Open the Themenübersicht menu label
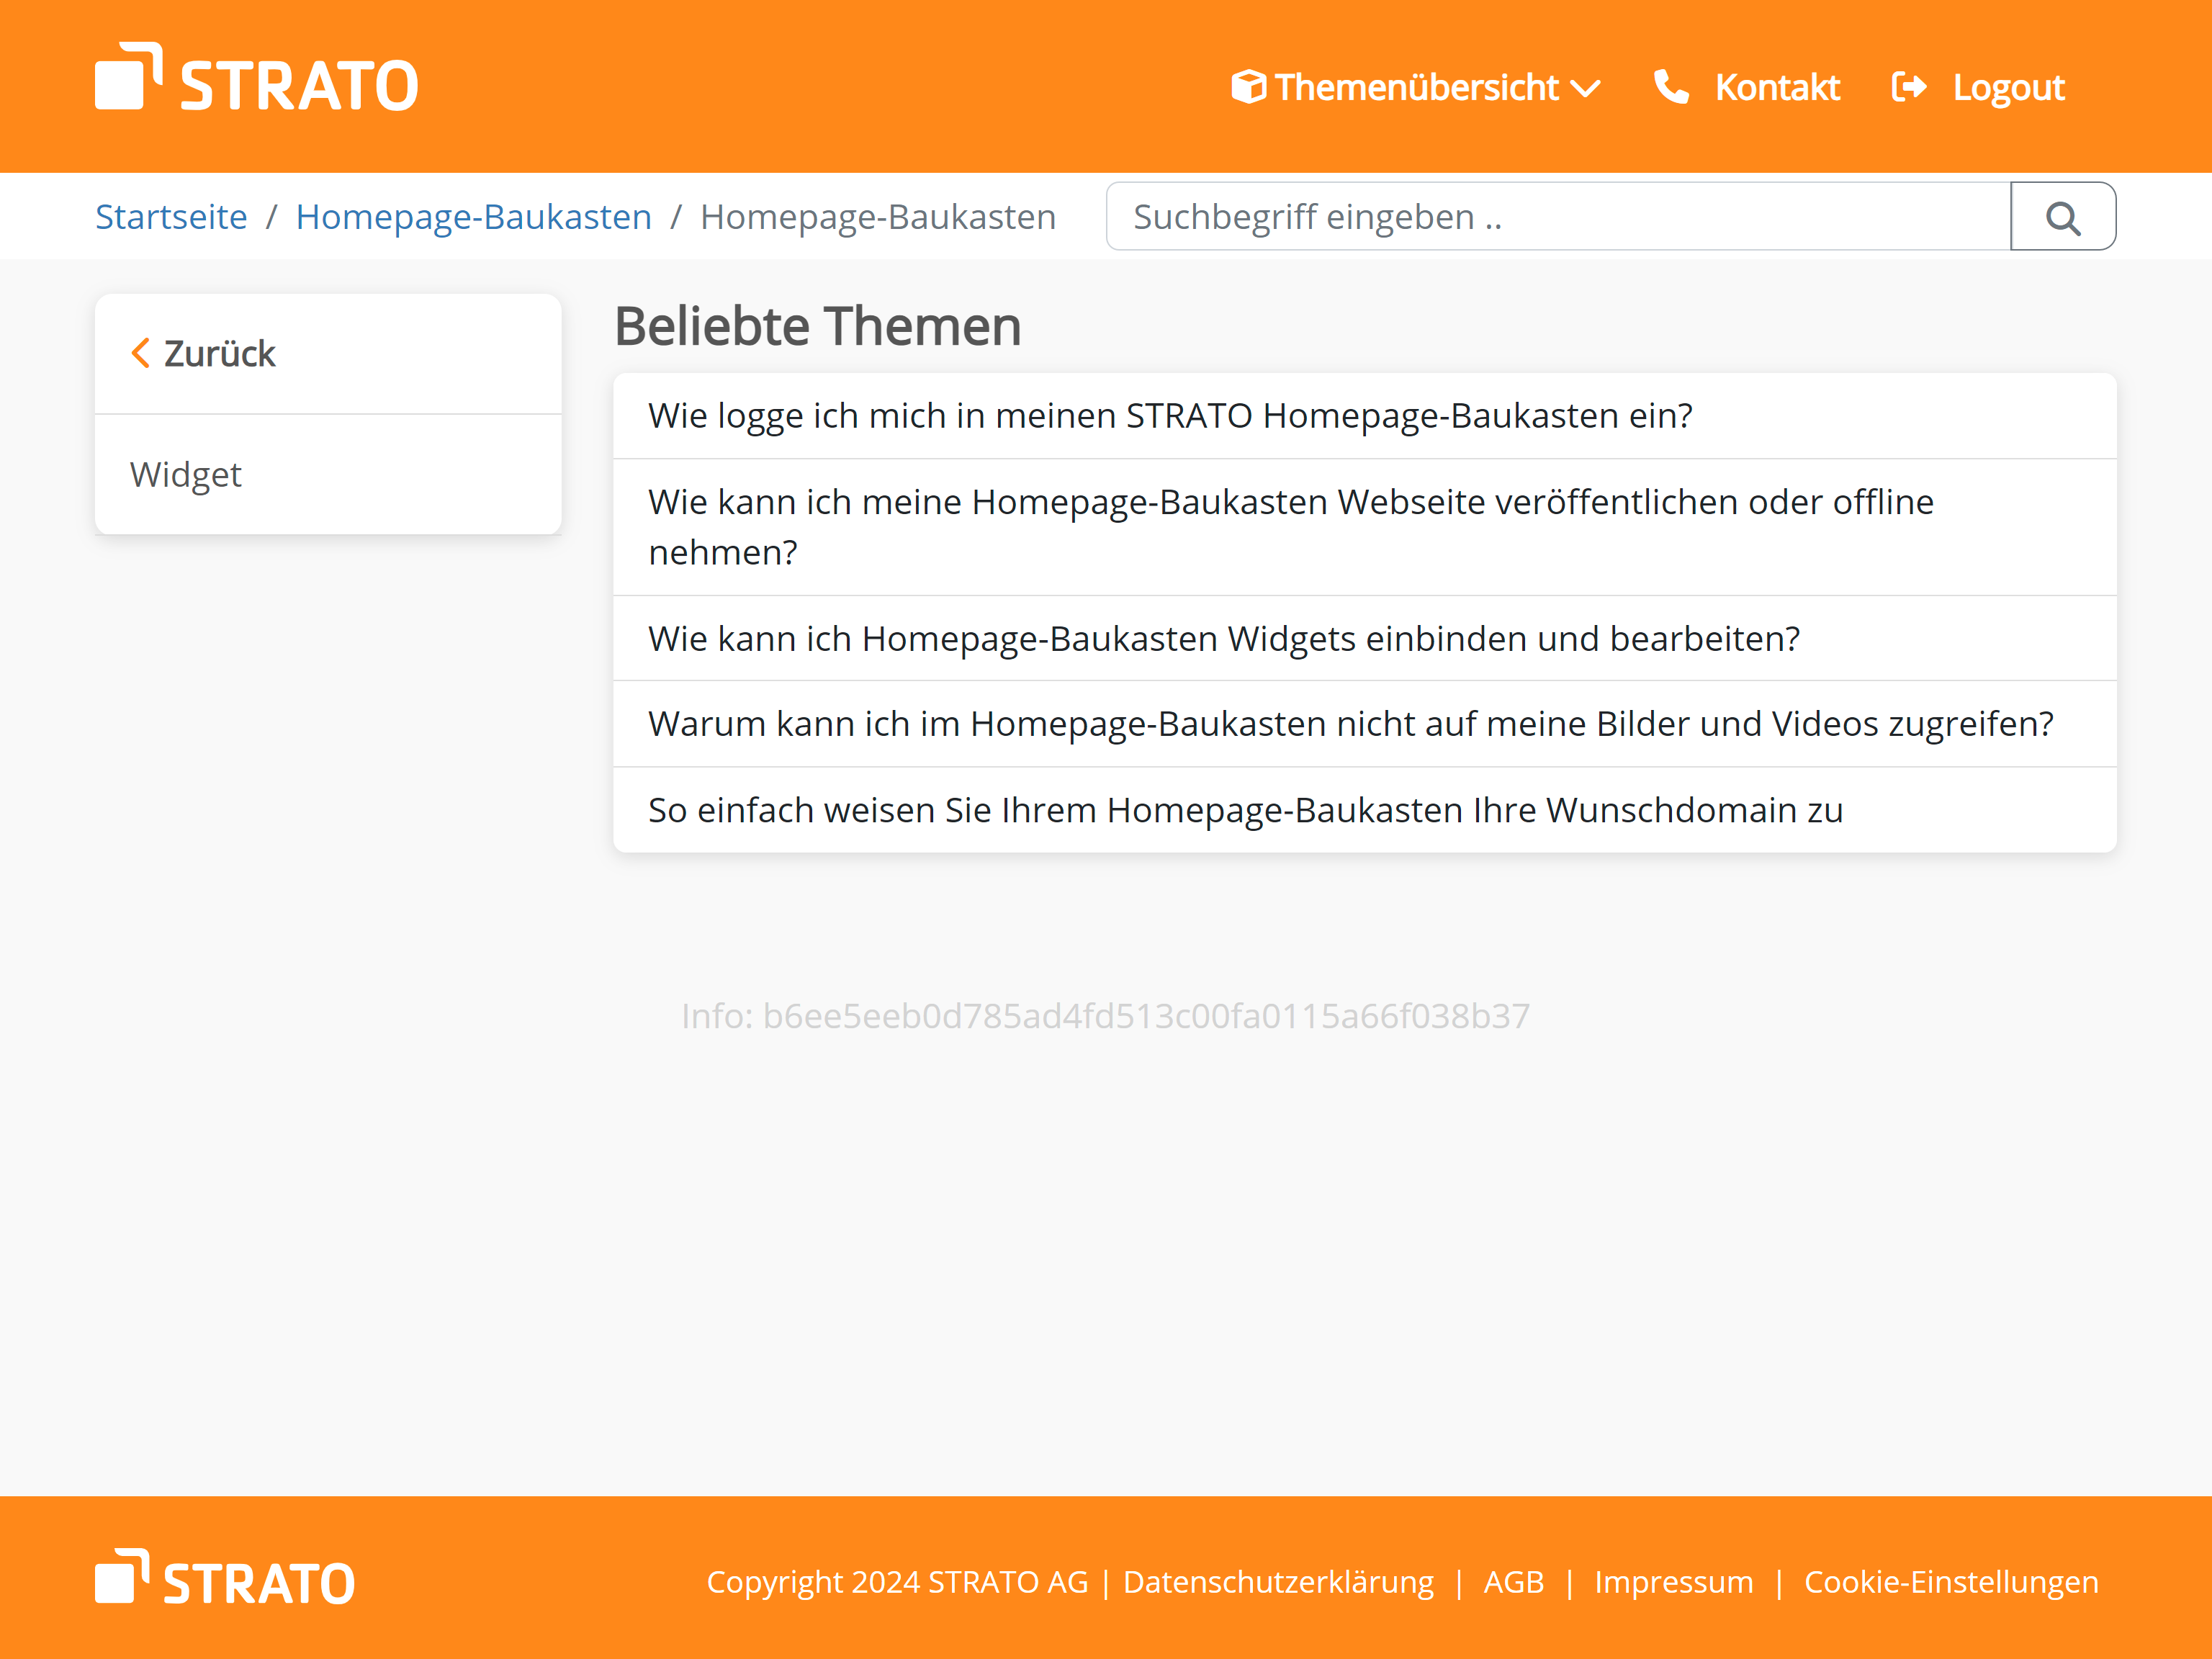The image size is (2212, 1659). click(x=1416, y=87)
